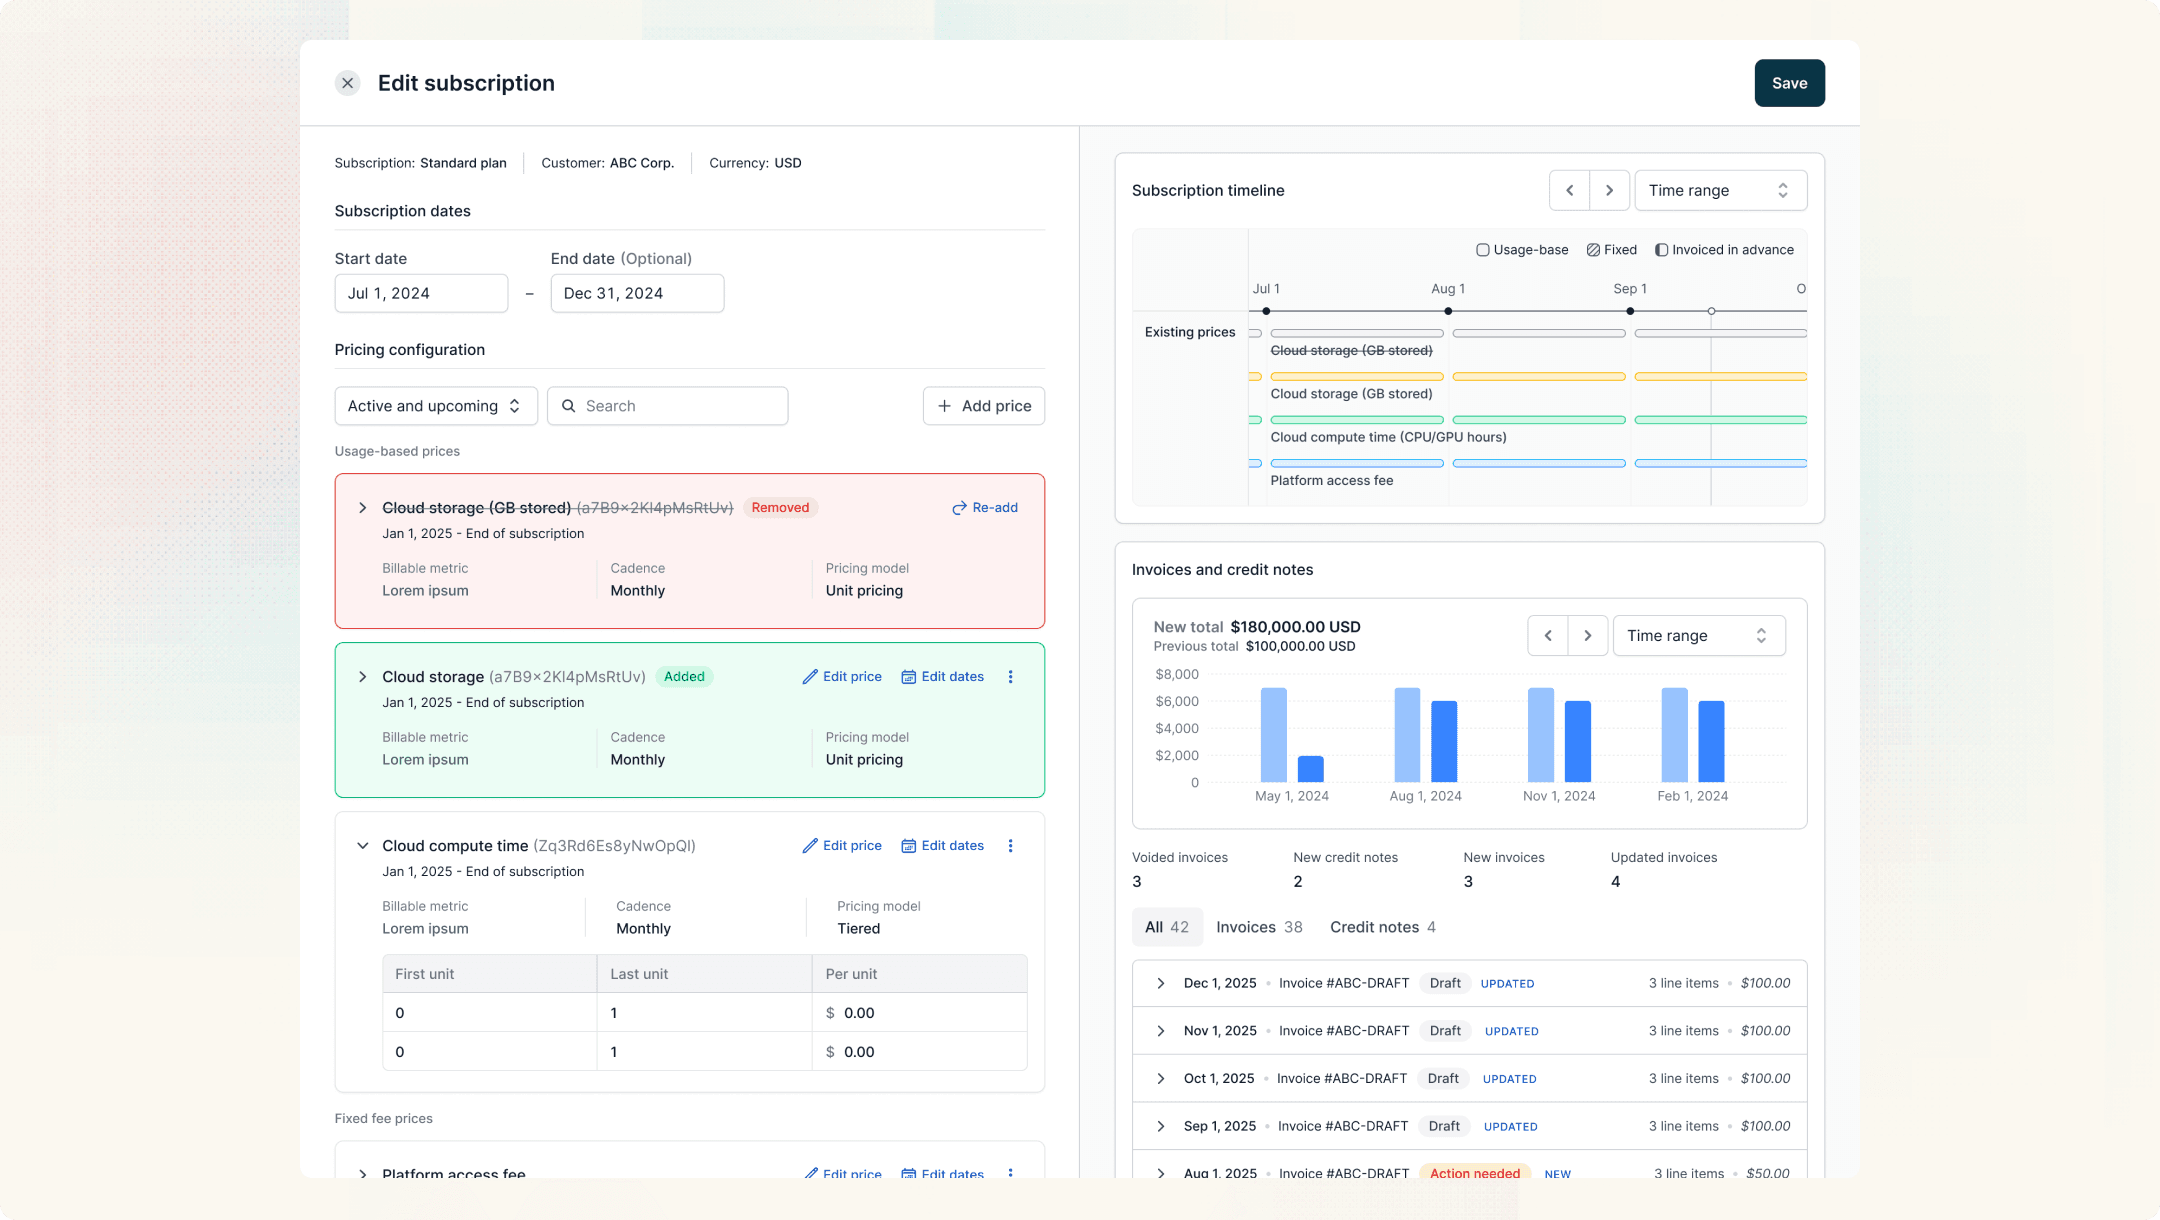The image size is (2160, 1220).
Task: Open the three-dot menu on the Cloud storage Added card
Action: (1010, 677)
